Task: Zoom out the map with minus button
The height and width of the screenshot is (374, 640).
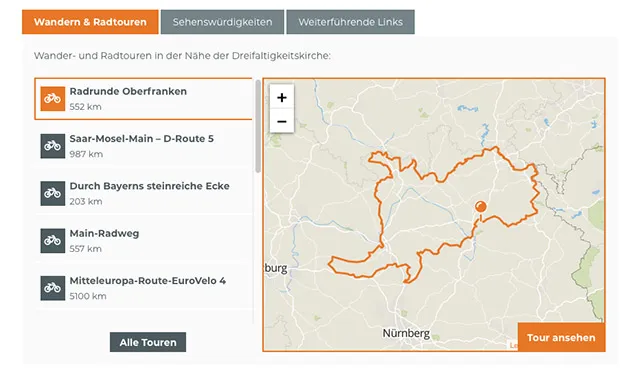Action: point(282,121)
